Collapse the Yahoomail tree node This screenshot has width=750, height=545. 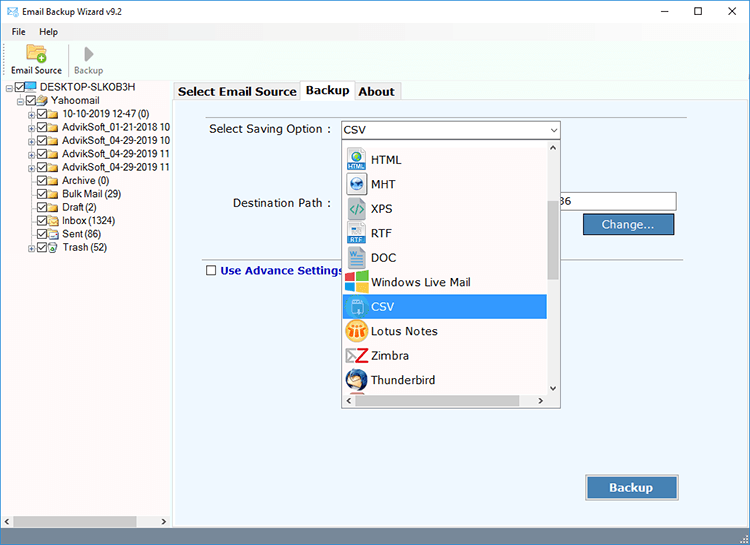[x=20, y=101]
